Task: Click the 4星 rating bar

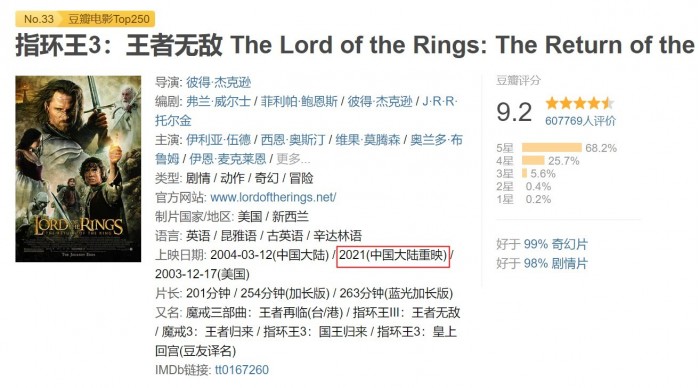Action: pos(533,161)
